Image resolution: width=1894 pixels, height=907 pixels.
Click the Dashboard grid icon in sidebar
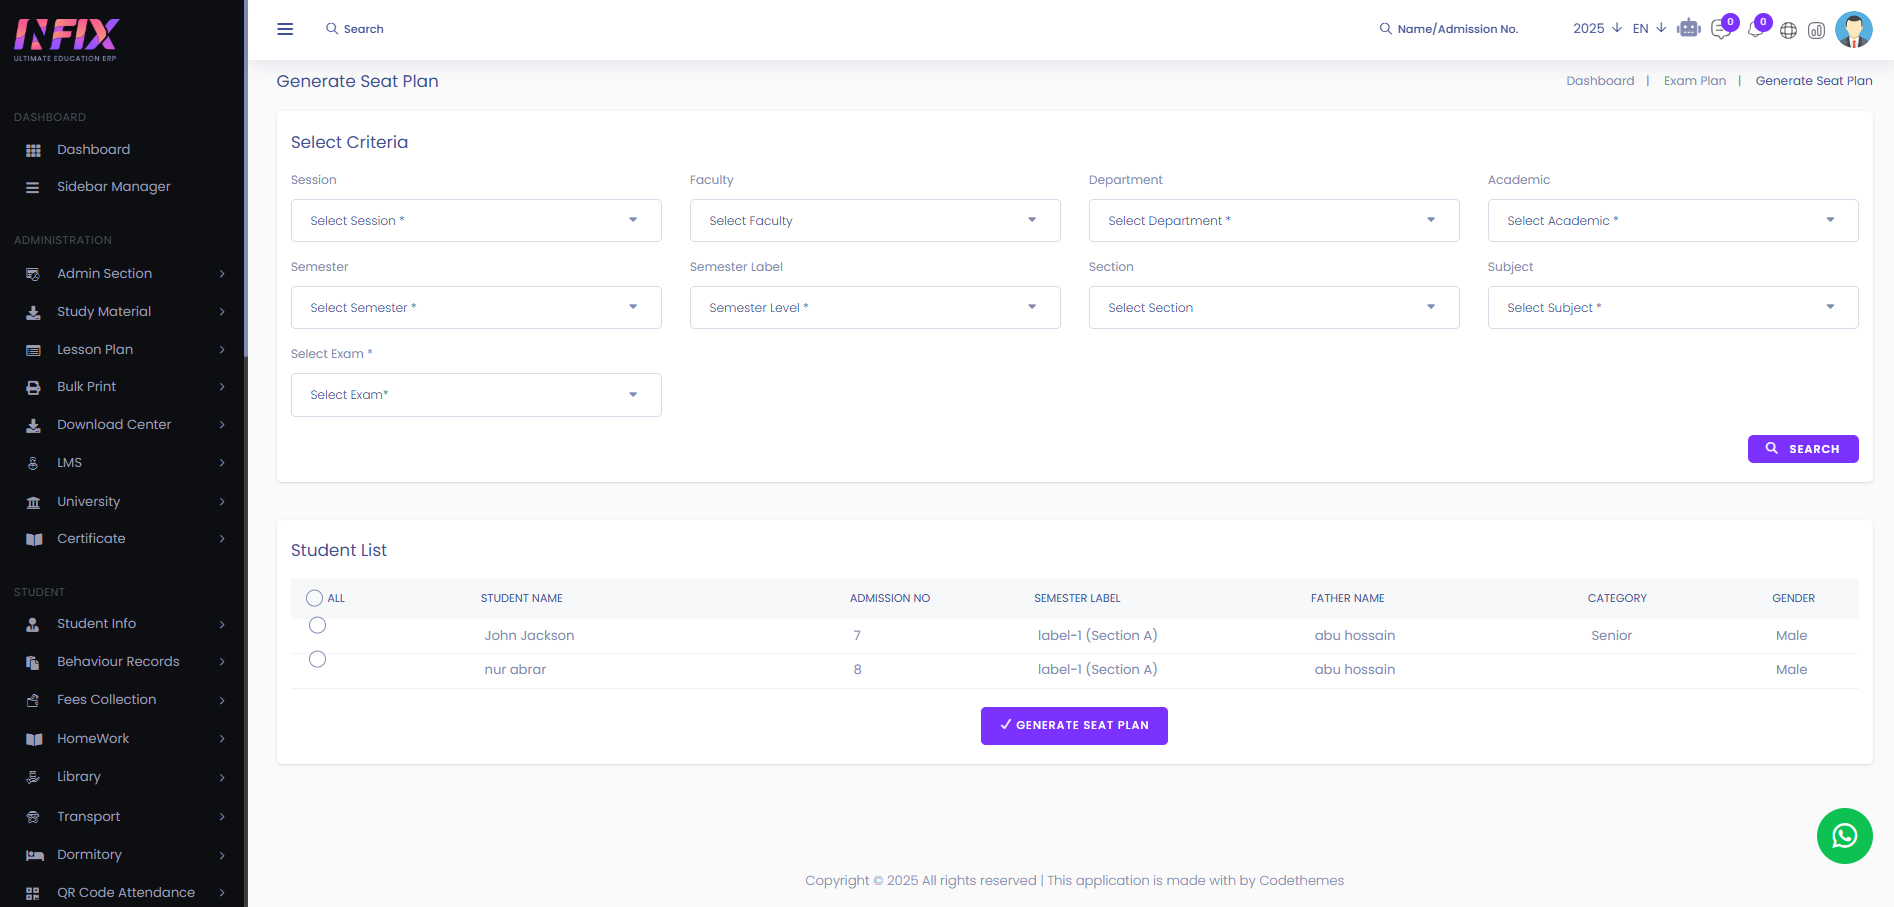(x=33, y=150)
